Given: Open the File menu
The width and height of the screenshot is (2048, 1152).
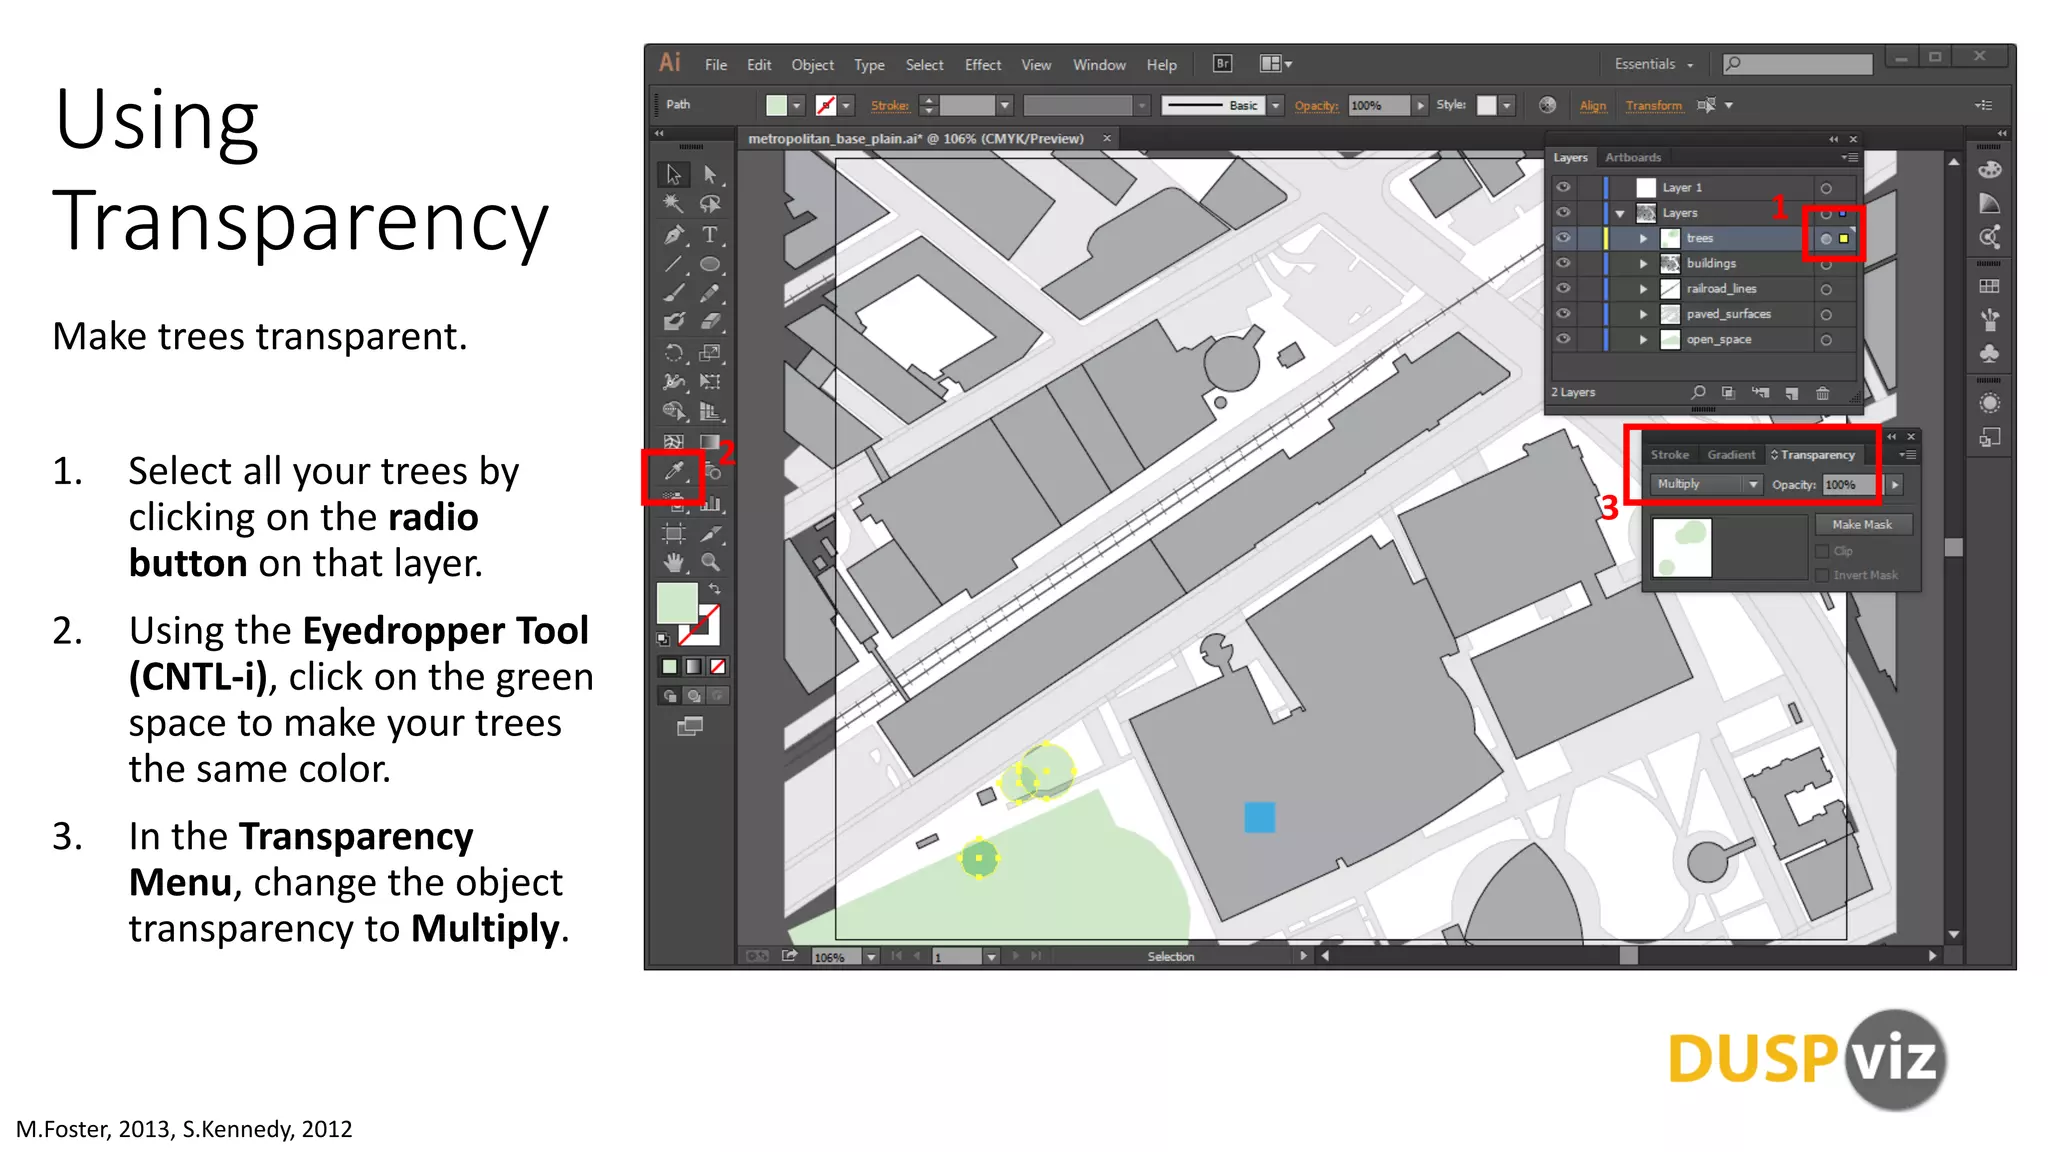Looking at the screenshot, I should click(716, 65).
